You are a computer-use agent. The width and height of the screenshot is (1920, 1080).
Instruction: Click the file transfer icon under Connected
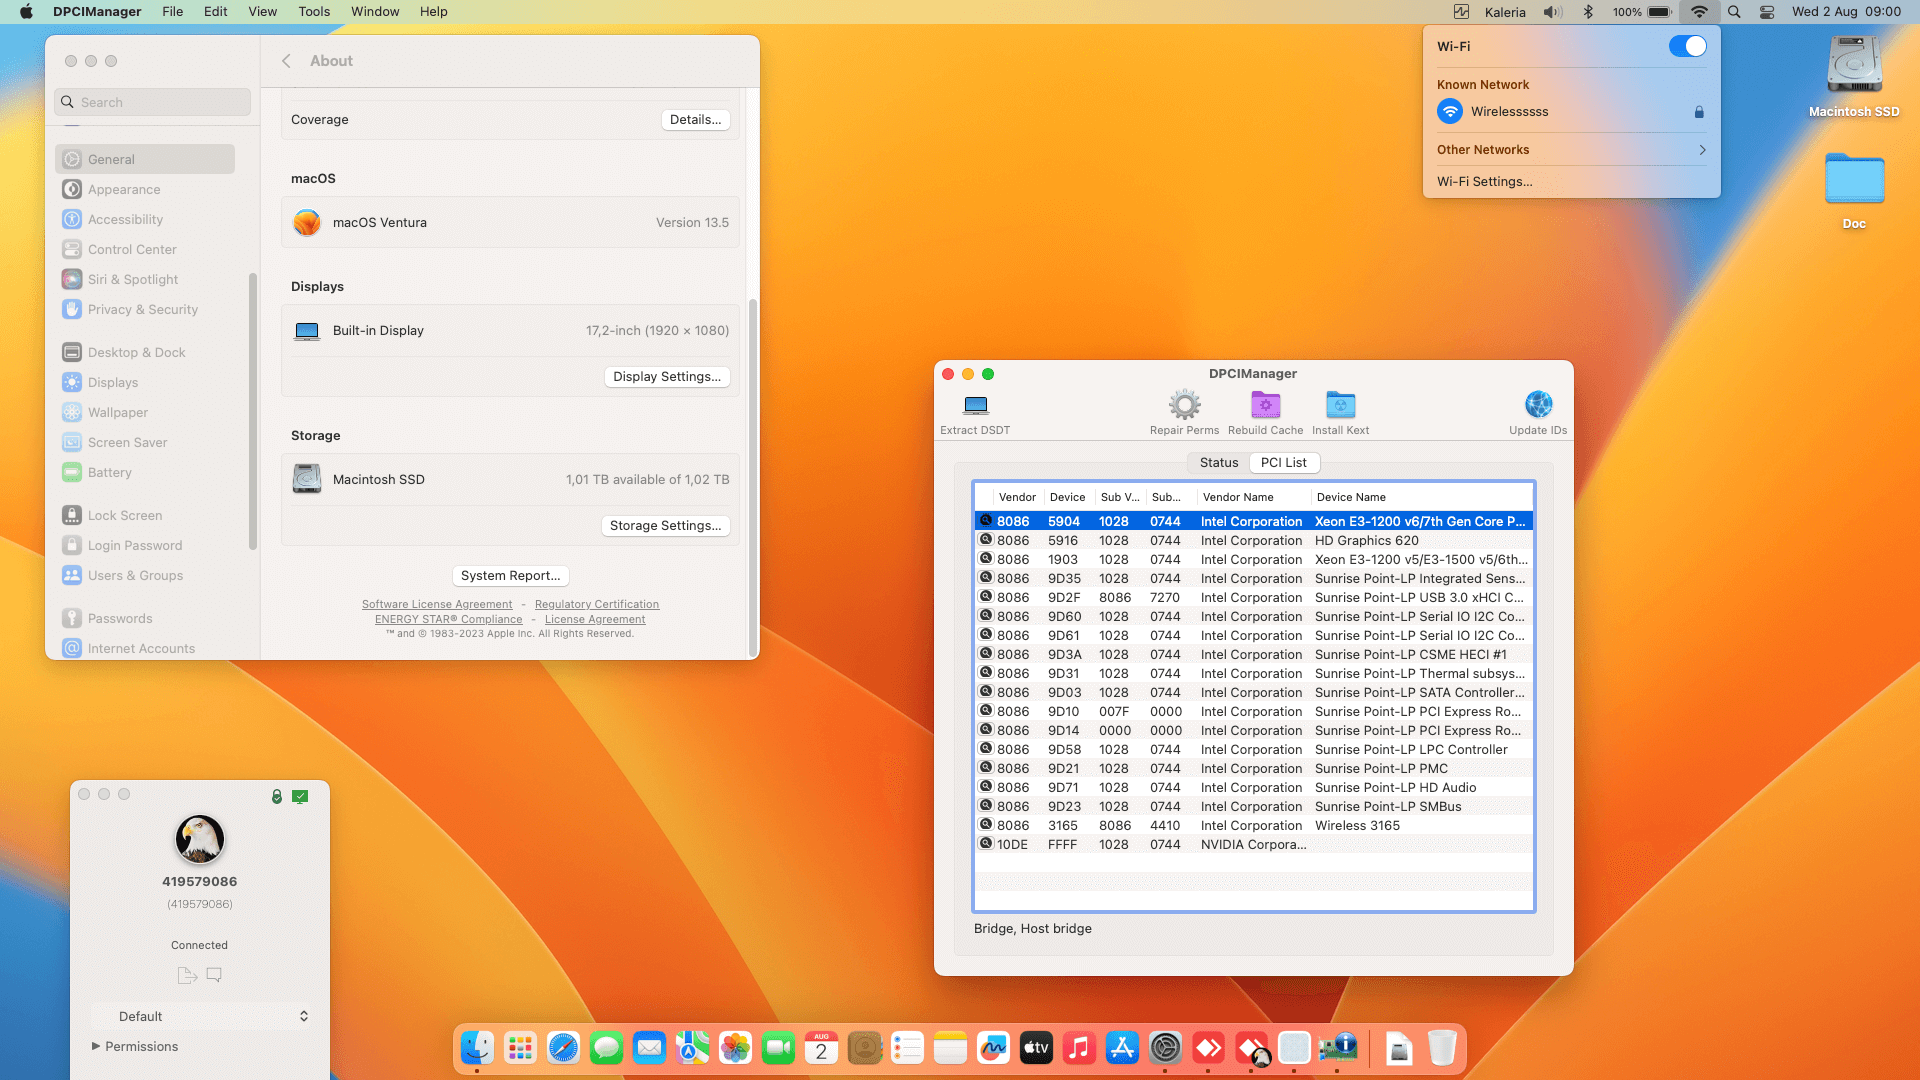(x=186, y=975)
